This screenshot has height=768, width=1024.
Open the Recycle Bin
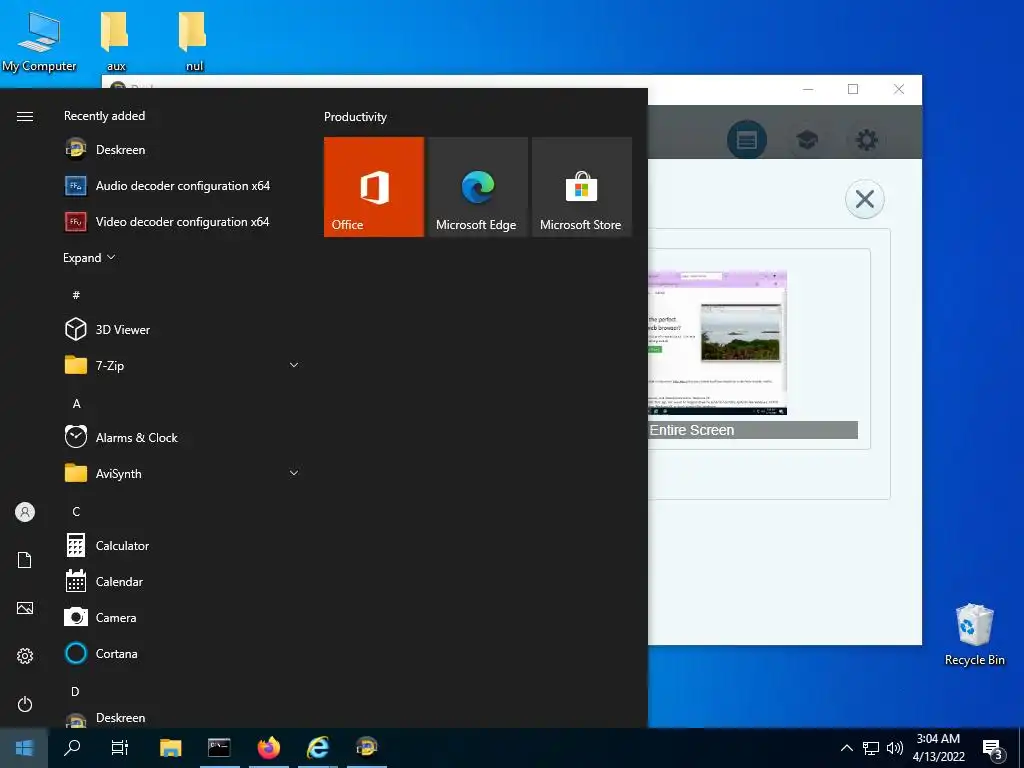(974, 635)
